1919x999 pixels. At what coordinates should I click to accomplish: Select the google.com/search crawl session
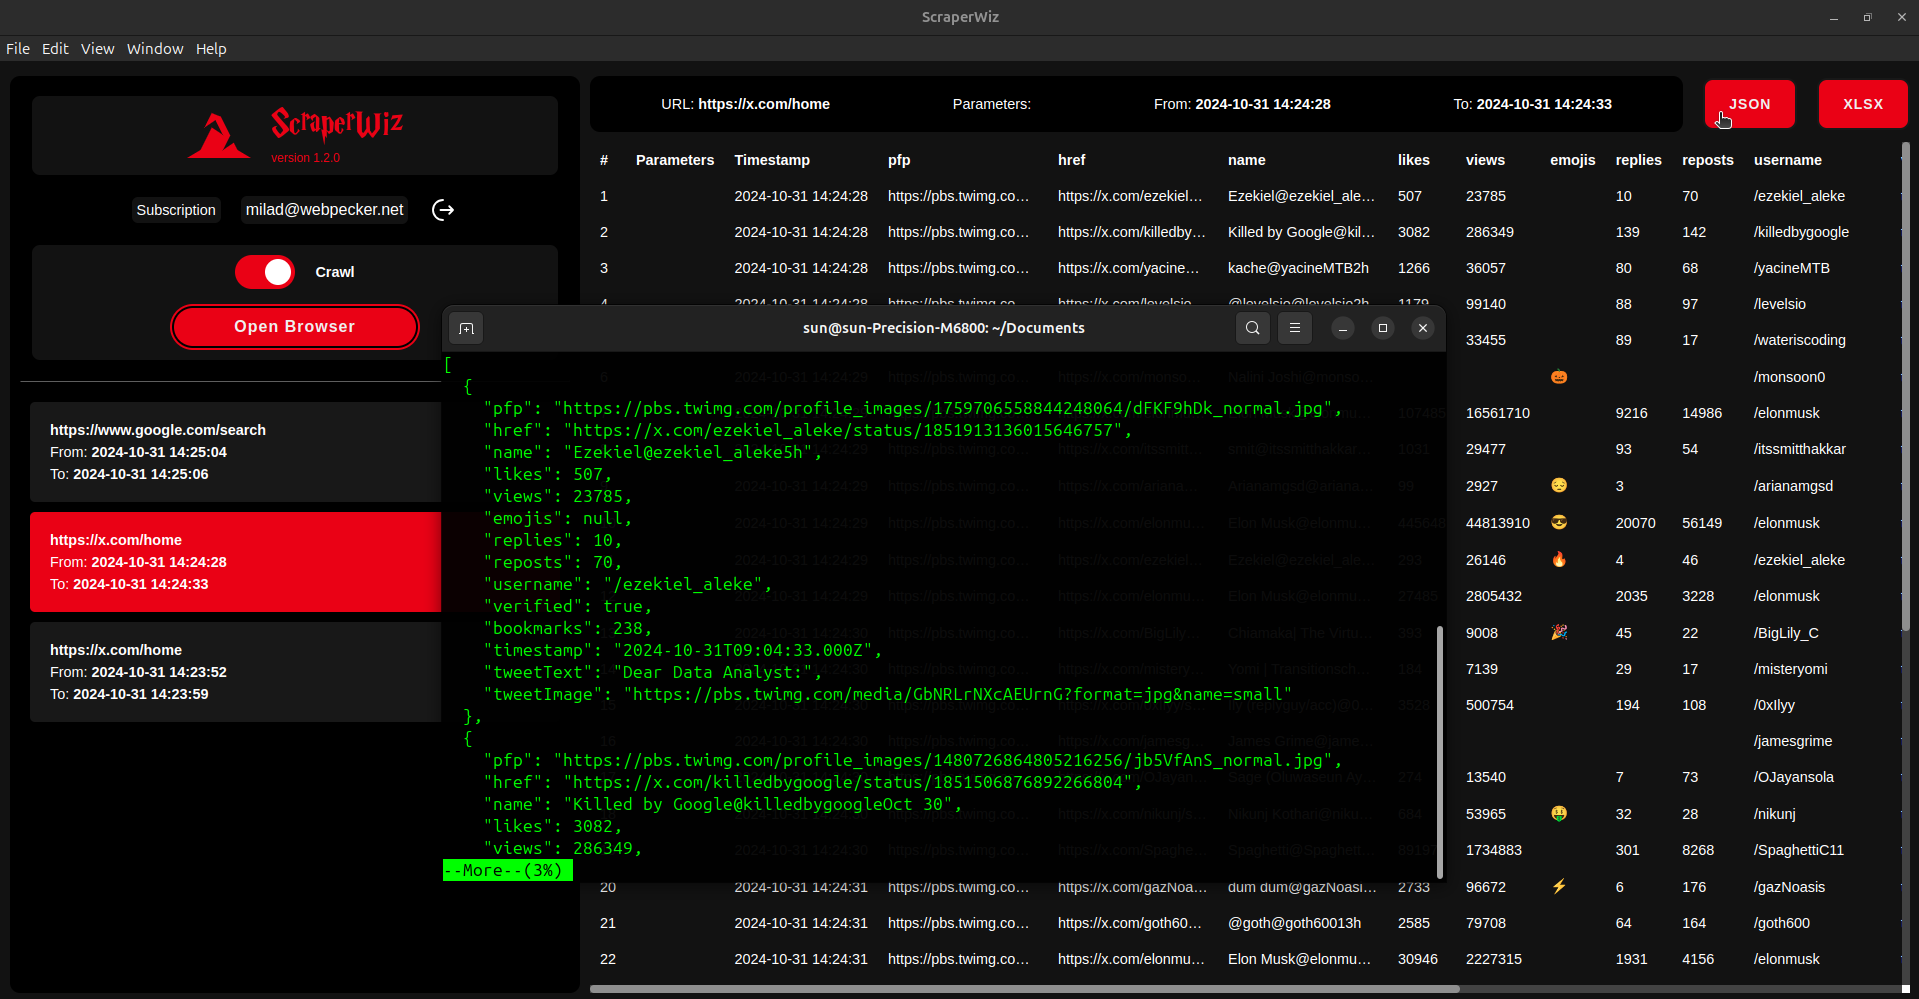coord(235,452)
